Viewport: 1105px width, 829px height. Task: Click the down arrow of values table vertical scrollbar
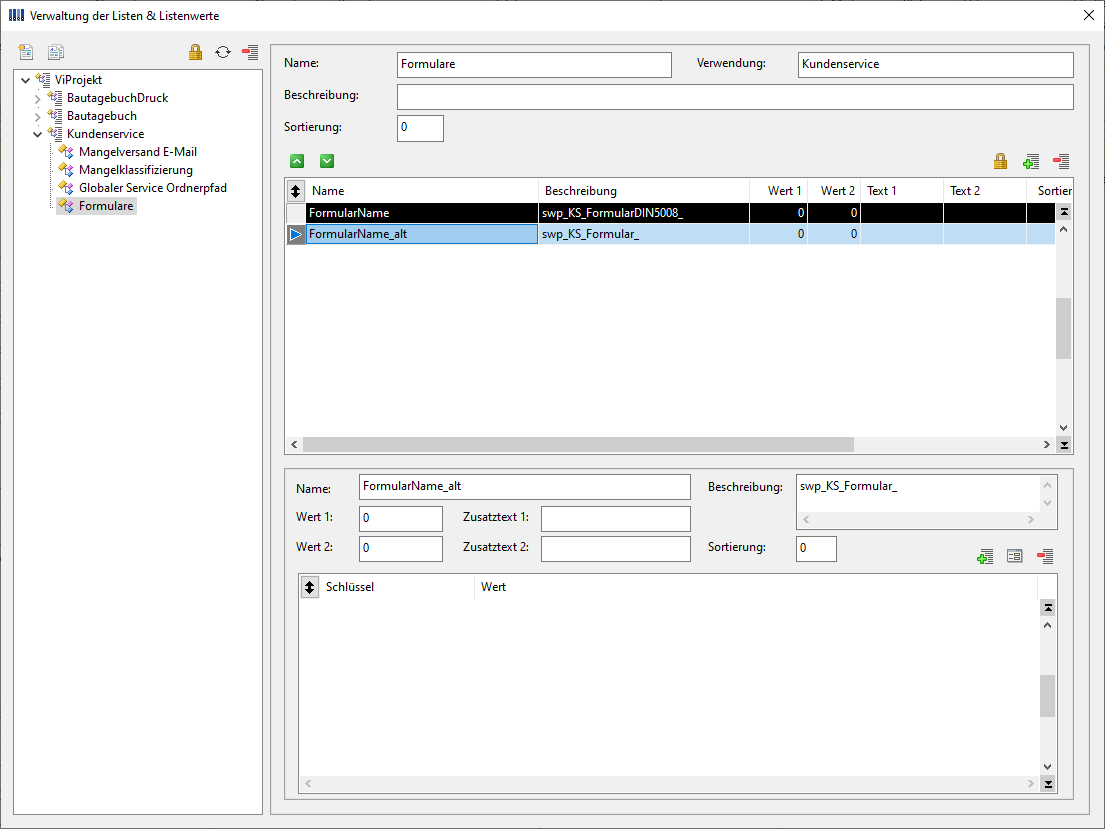[x=1064, y=428]
